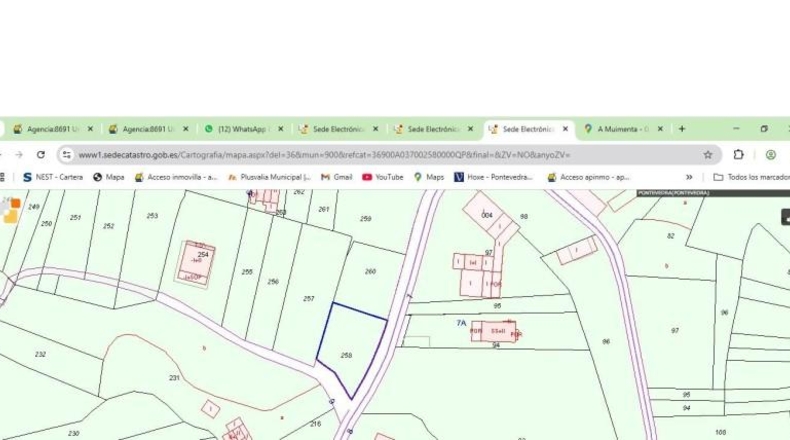Viewport: 790px width, 440px height.
Task: Open the YouTube bookmark
Action: coord(383,177)
